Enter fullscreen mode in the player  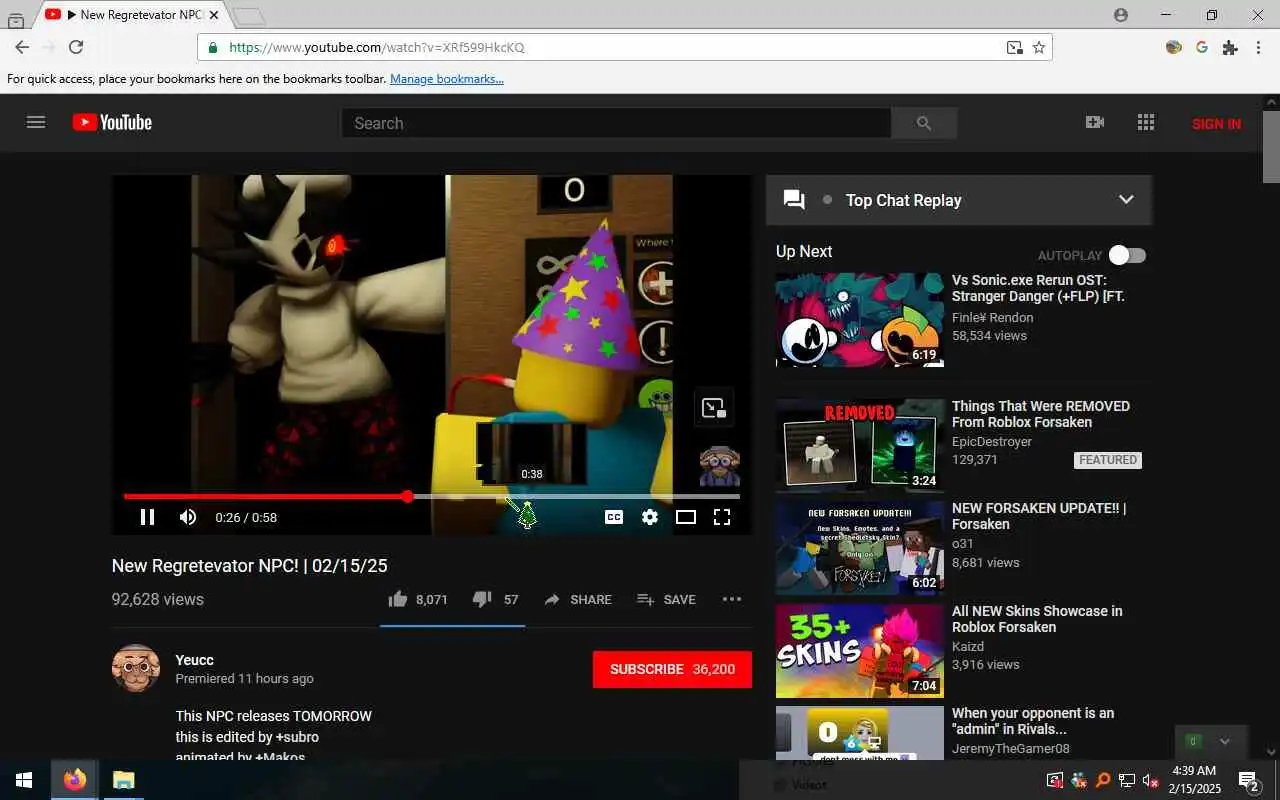pos(722,517)
